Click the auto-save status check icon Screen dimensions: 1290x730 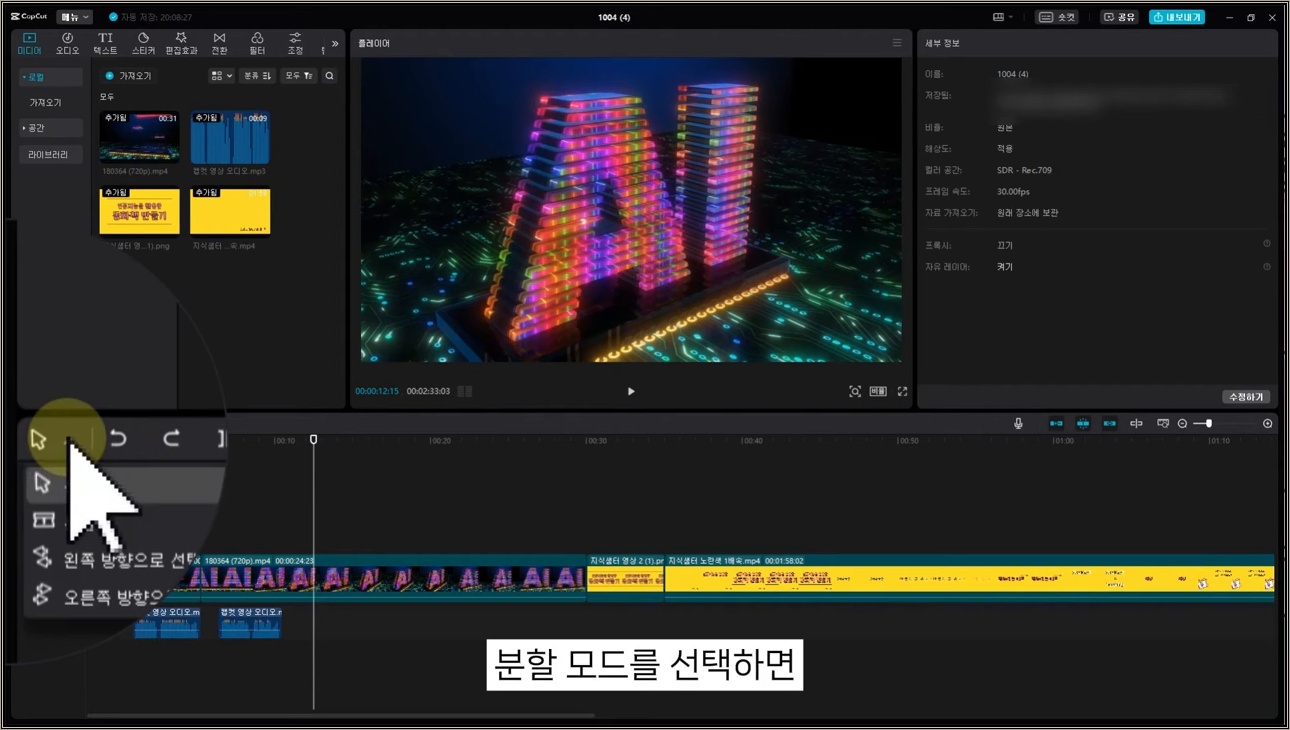tap(113, 17)
